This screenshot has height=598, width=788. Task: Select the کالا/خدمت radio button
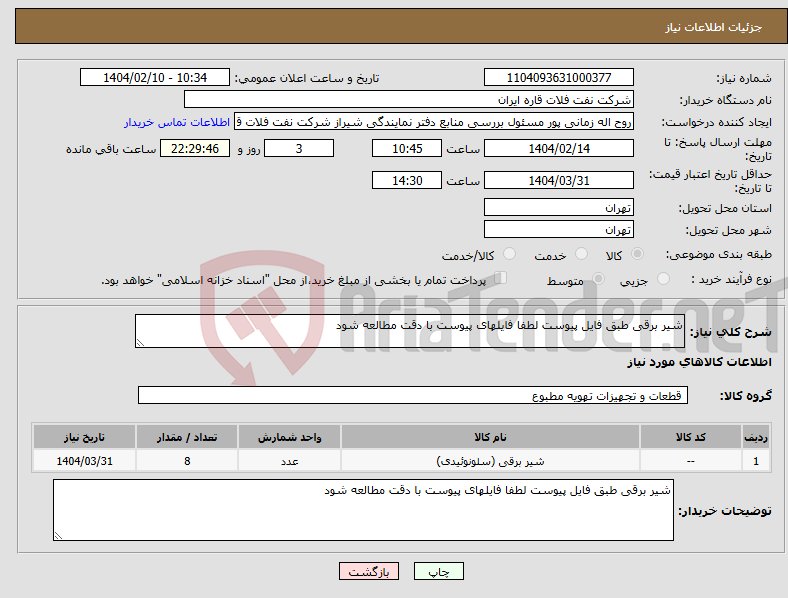[x=510, y=254]
